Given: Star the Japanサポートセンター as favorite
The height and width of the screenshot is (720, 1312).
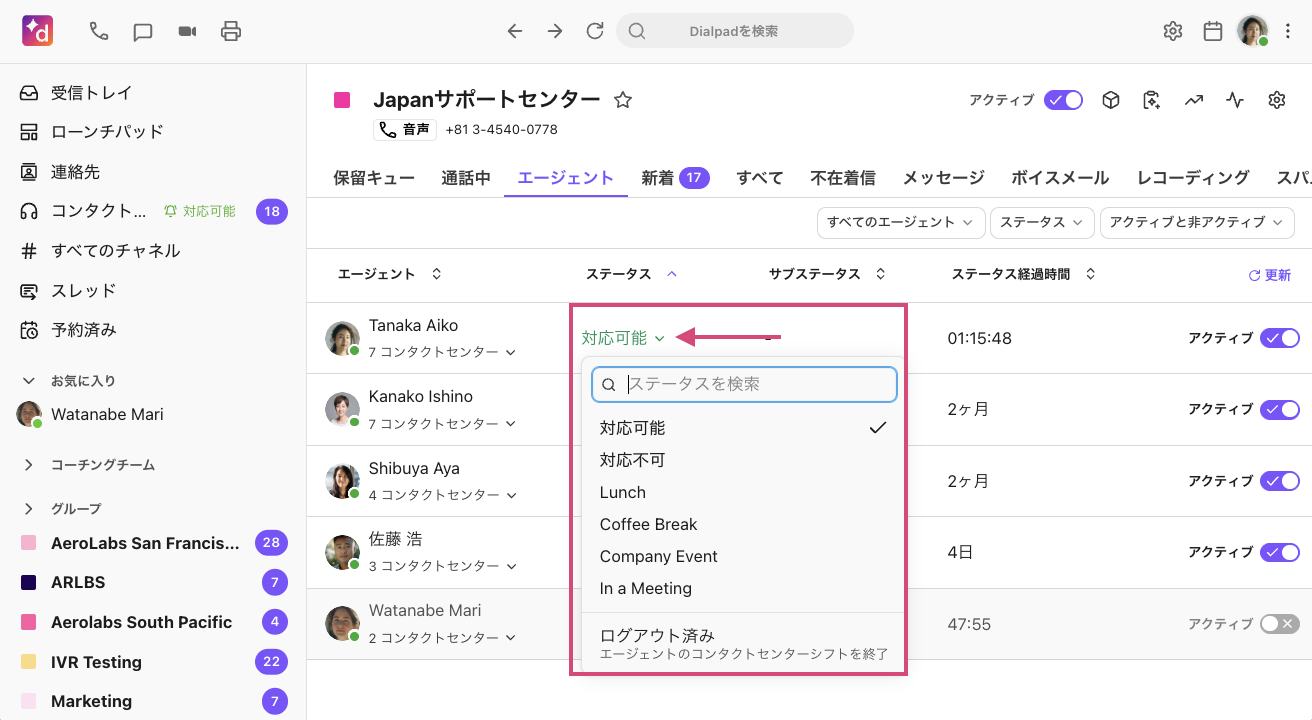Looking at the screenshot, I should pos(623,100).
